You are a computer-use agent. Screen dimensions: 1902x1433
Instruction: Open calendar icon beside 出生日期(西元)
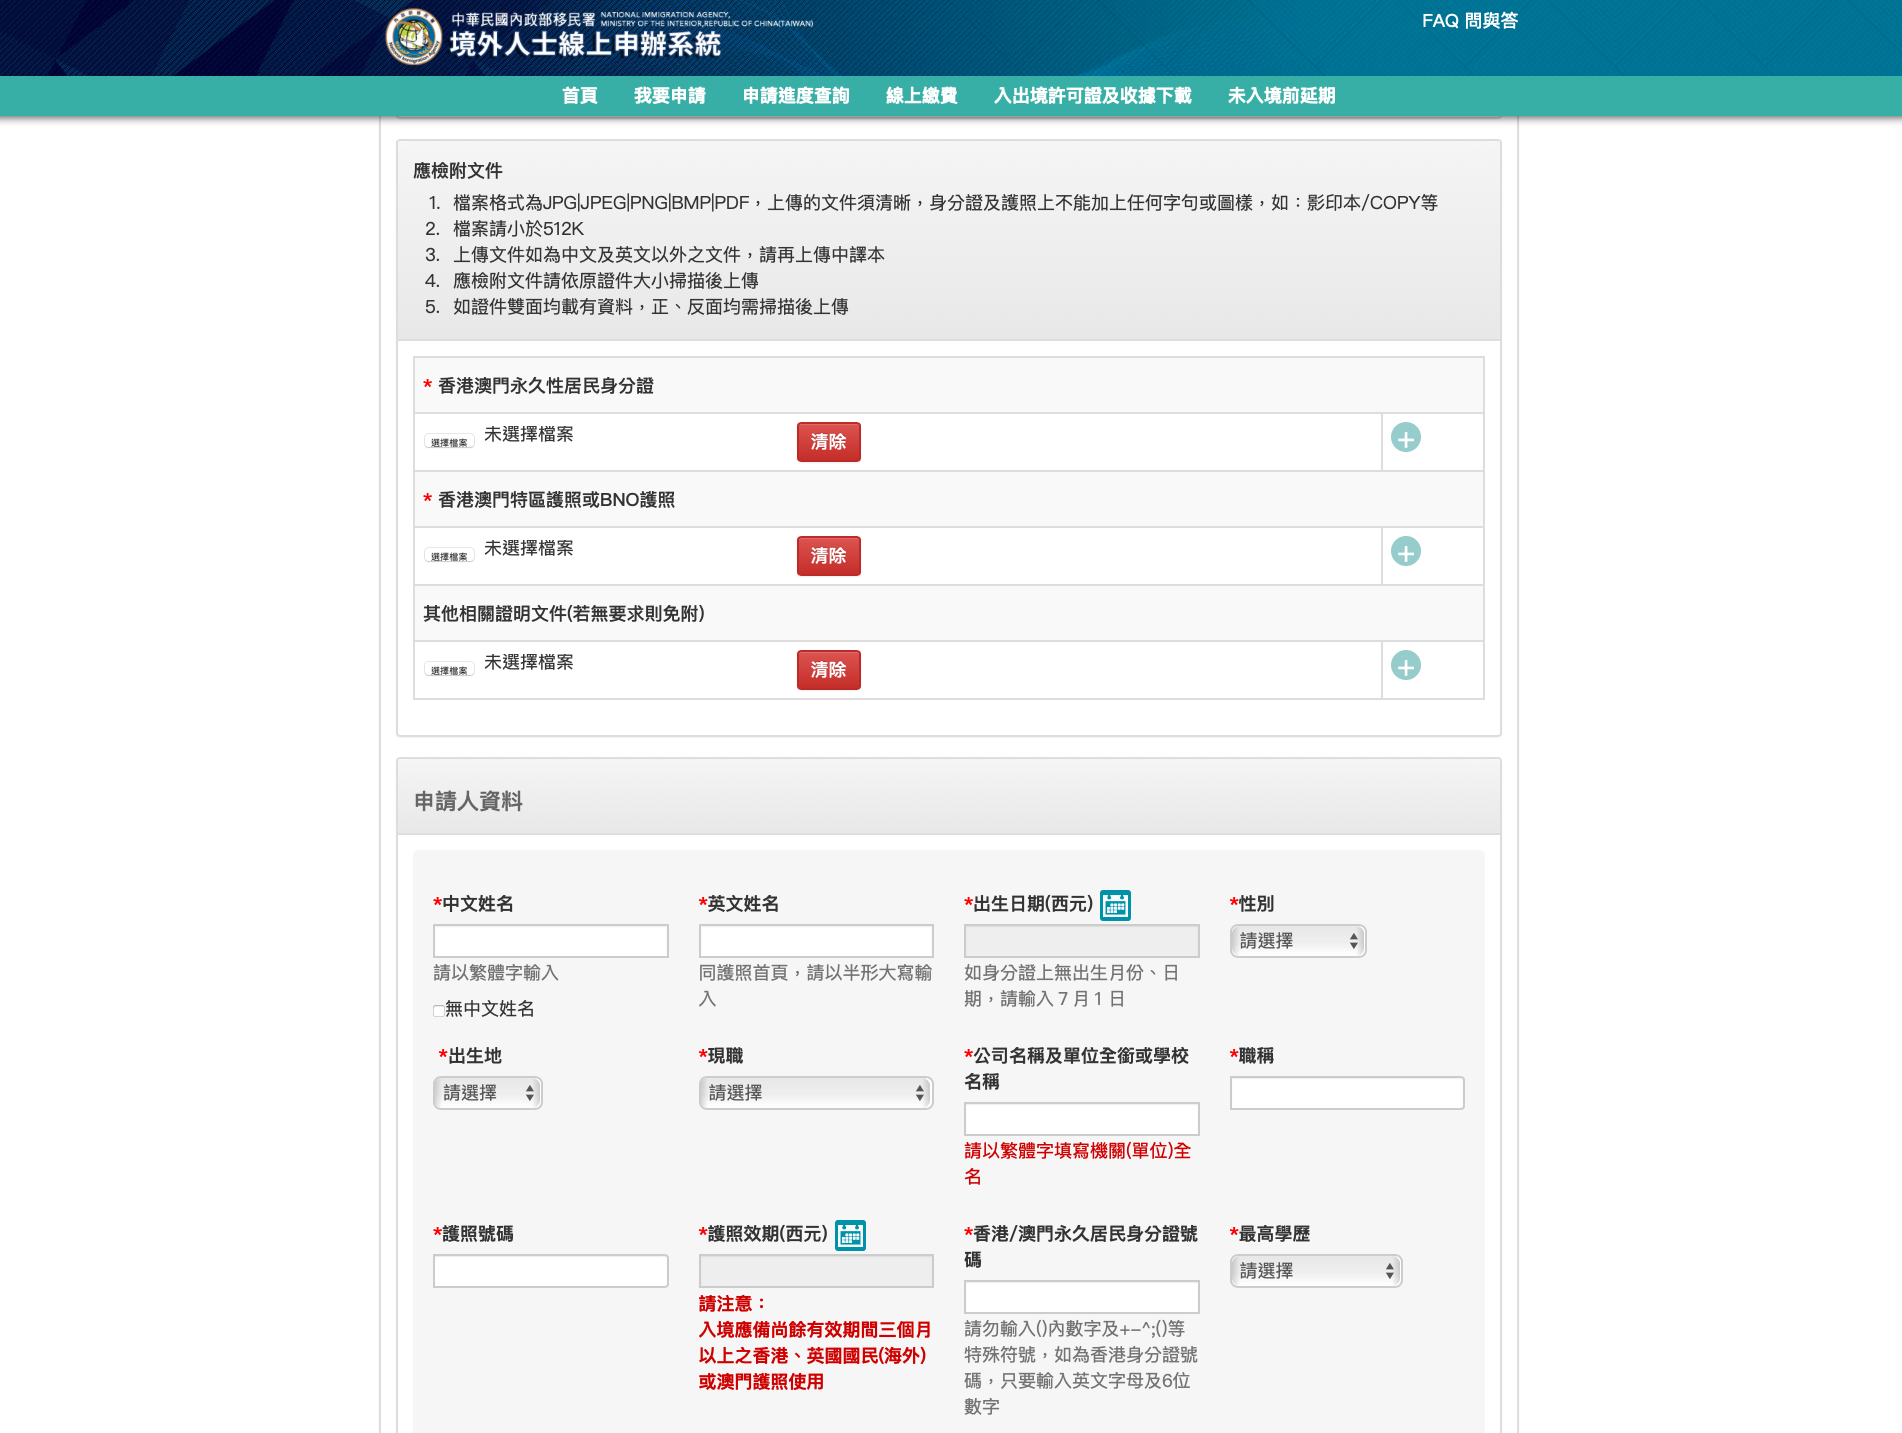[1115, 905]
